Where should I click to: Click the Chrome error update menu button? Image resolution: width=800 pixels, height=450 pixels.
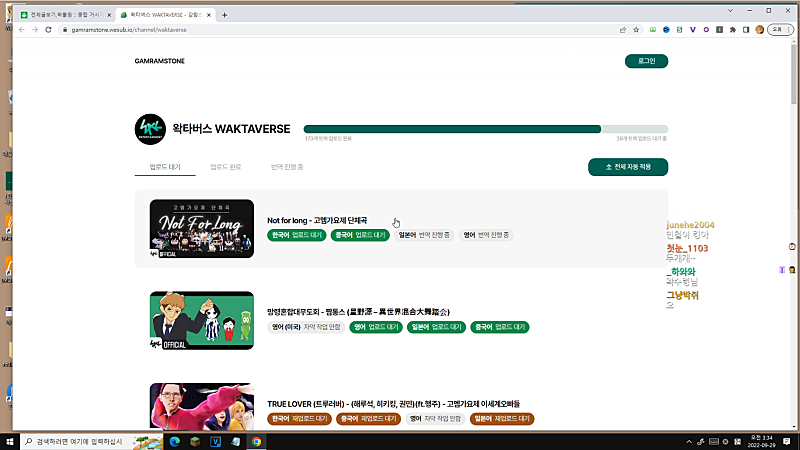(x=780, y=30)
